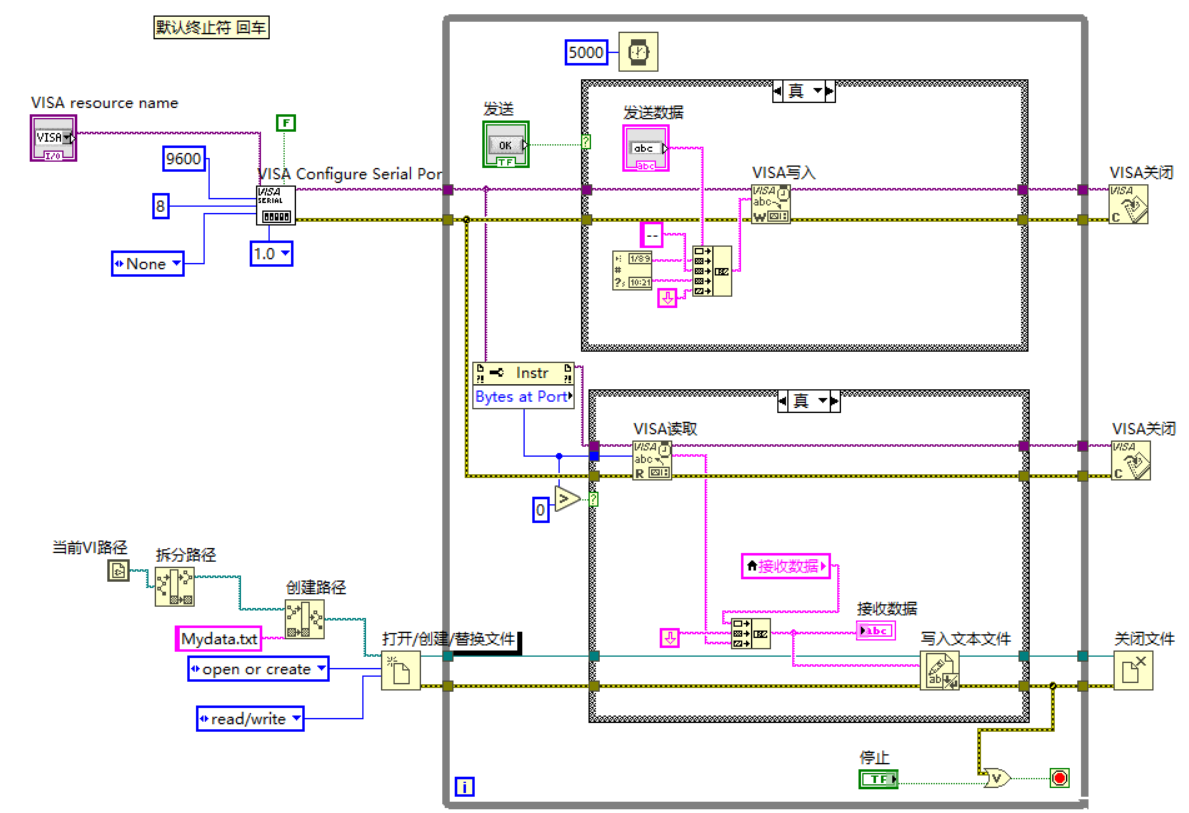This screenshot has height=813, width=1189.
Task: Click the upper carriage return constant
Action: point(667,298)
